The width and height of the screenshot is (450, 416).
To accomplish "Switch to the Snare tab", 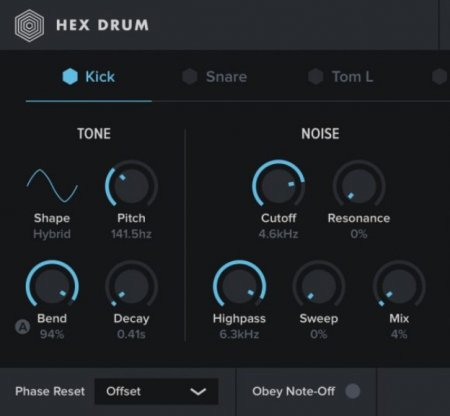I will click(x=215, y=77).
